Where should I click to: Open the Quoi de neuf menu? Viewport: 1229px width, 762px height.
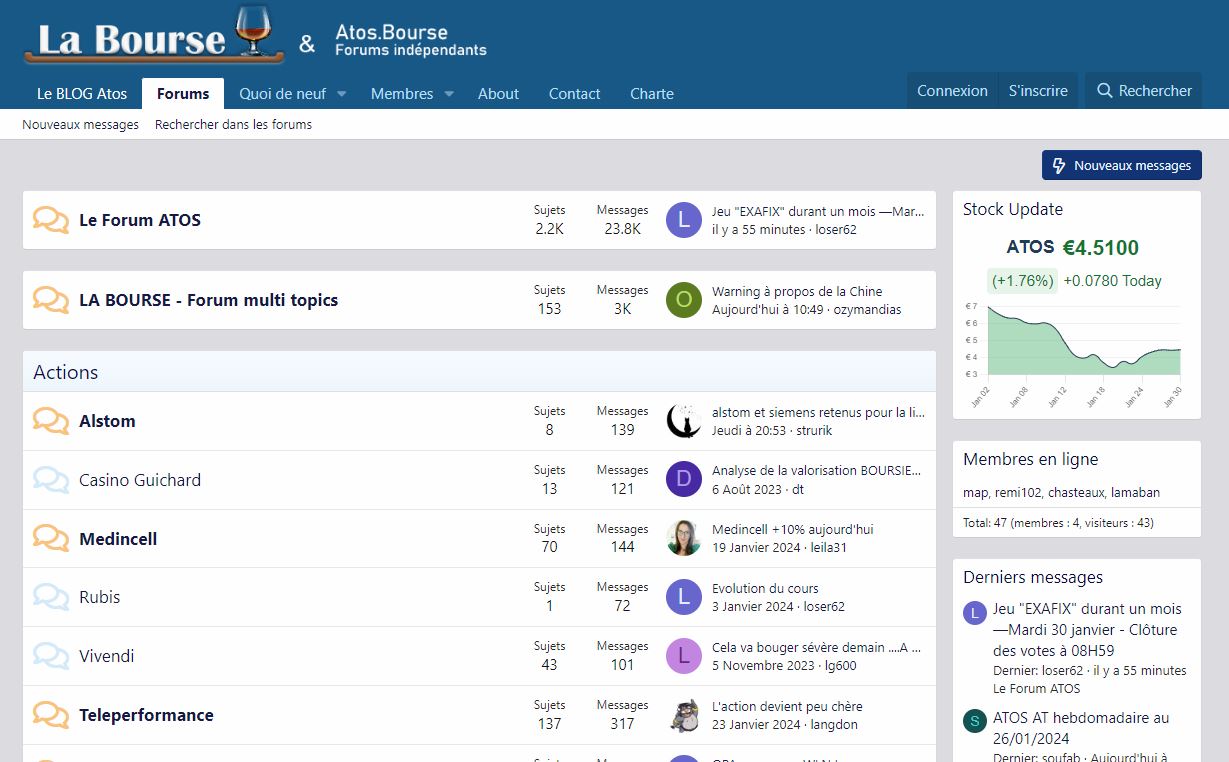(282, 94)
